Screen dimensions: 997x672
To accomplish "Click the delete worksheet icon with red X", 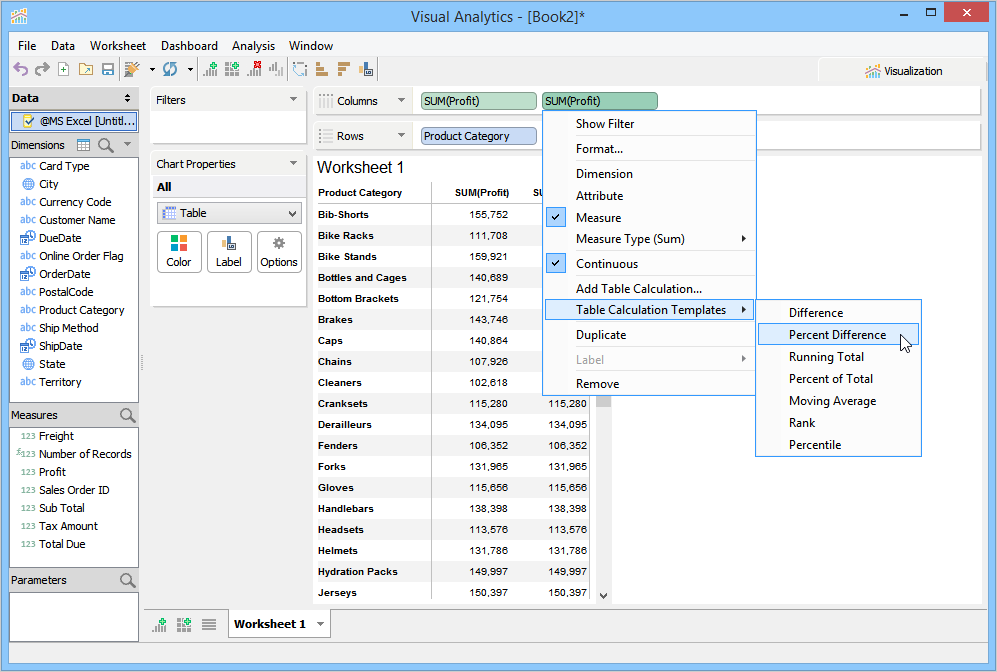I will tap(254, 69).
